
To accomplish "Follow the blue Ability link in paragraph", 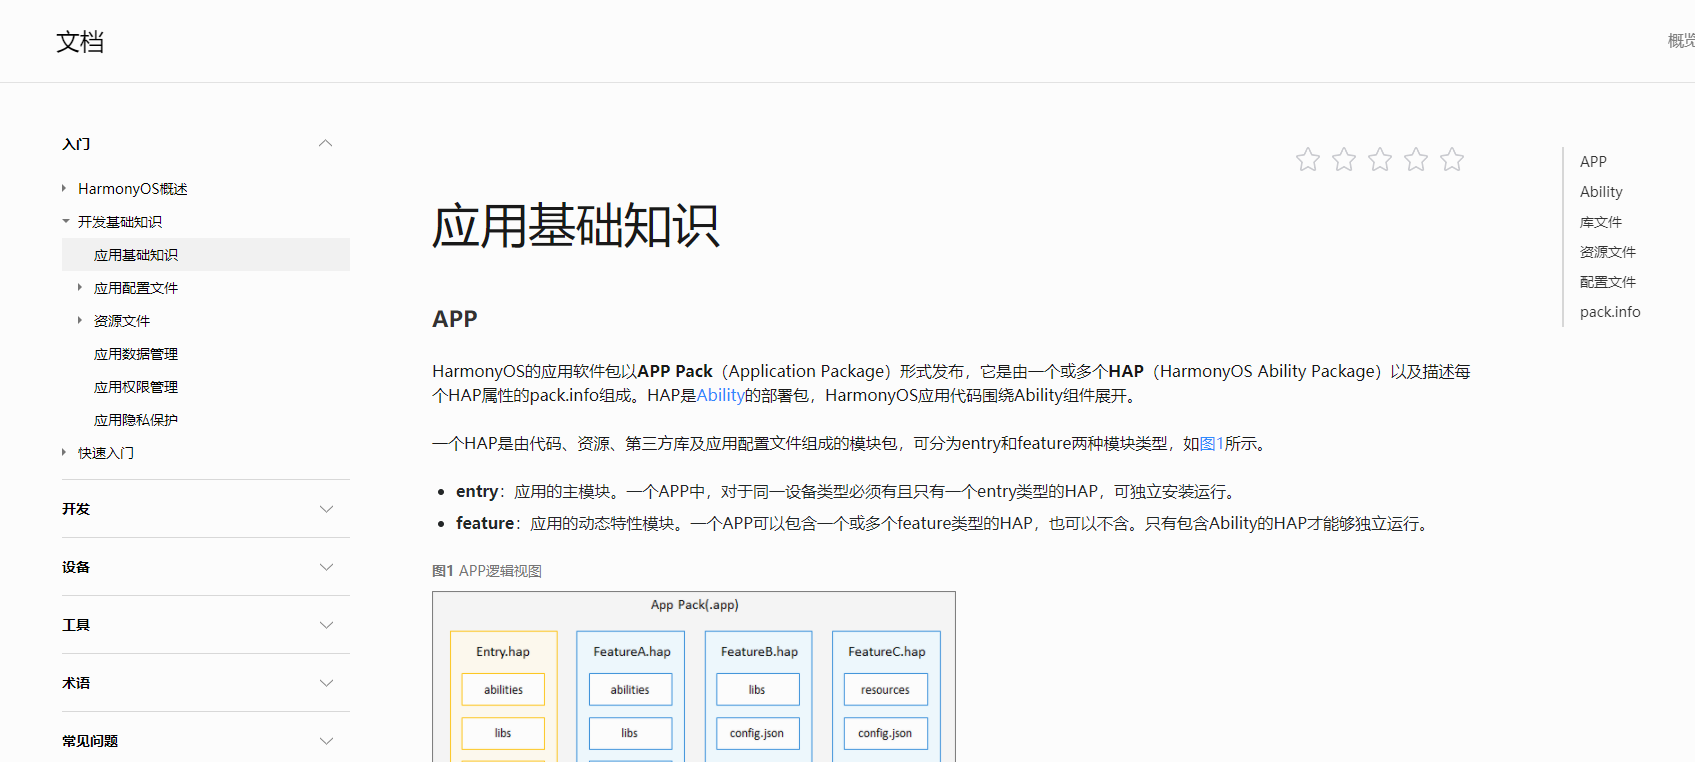I will point(720,395).
